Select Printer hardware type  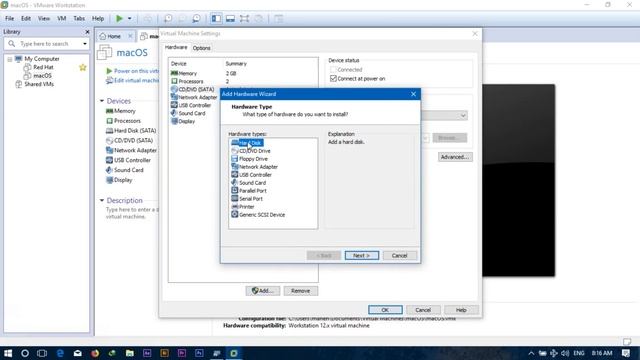[242, 207]
